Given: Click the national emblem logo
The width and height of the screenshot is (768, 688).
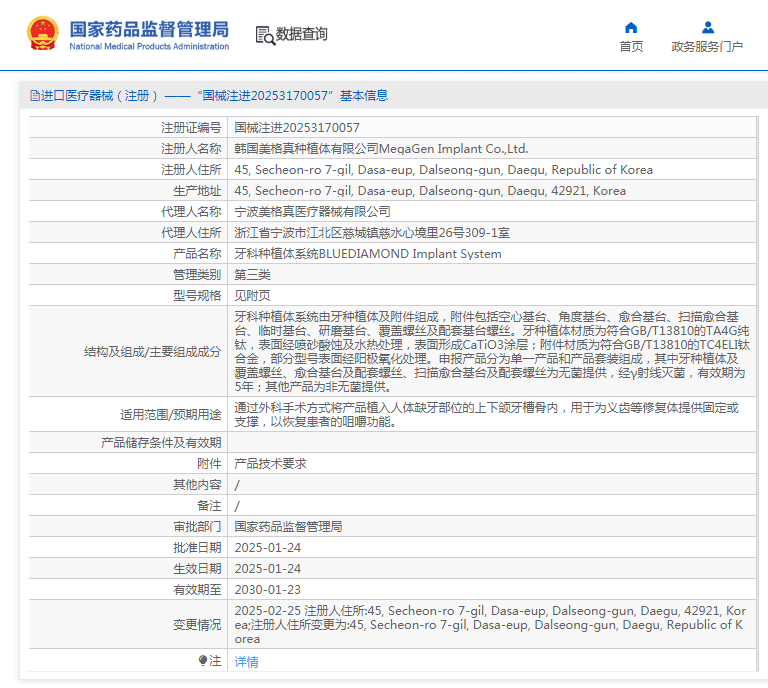Looking at the screenshot, I should pos(42,34).
